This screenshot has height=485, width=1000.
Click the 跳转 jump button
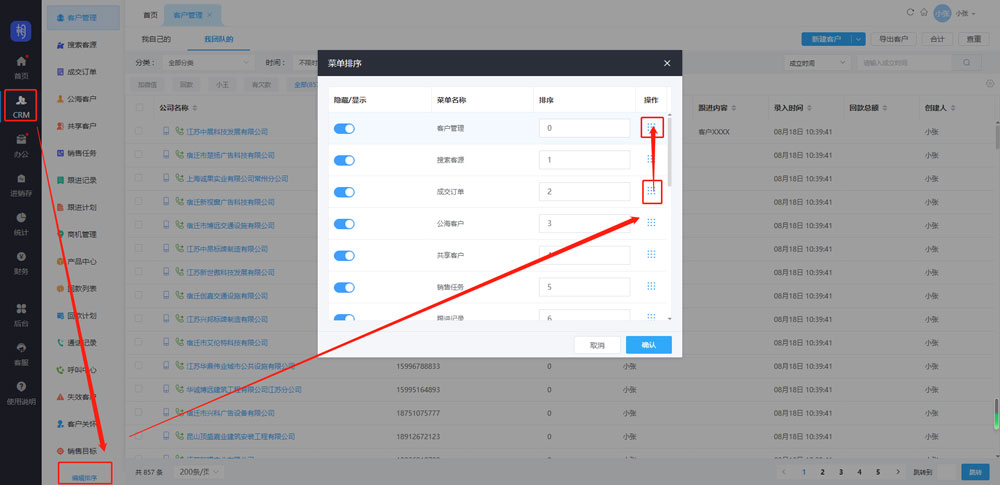point(975,472)
